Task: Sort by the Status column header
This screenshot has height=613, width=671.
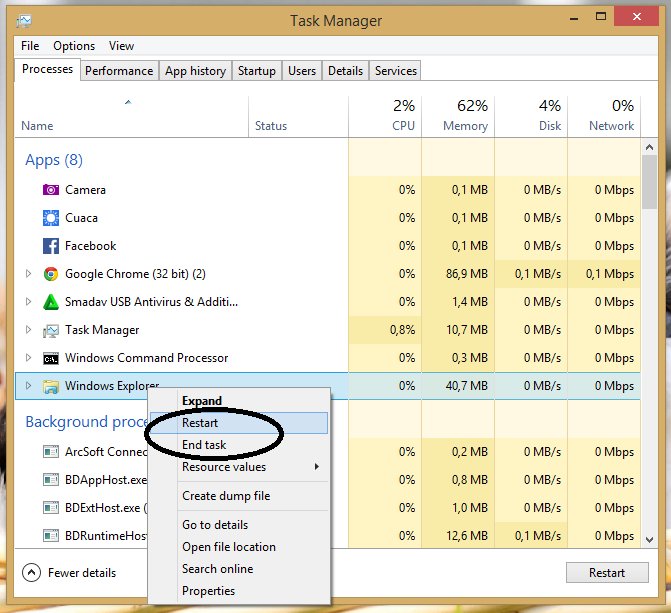Action: tap(298, 117)
